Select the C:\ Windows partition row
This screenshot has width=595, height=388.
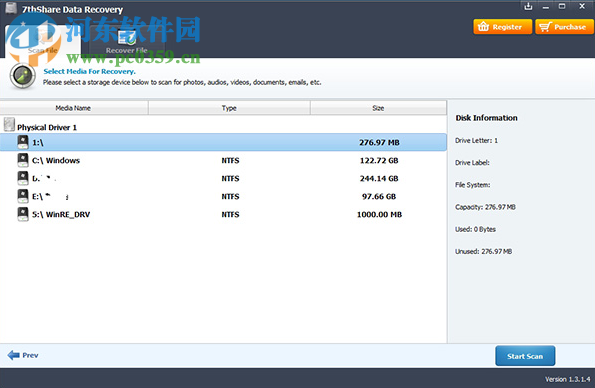coord(223,160)
